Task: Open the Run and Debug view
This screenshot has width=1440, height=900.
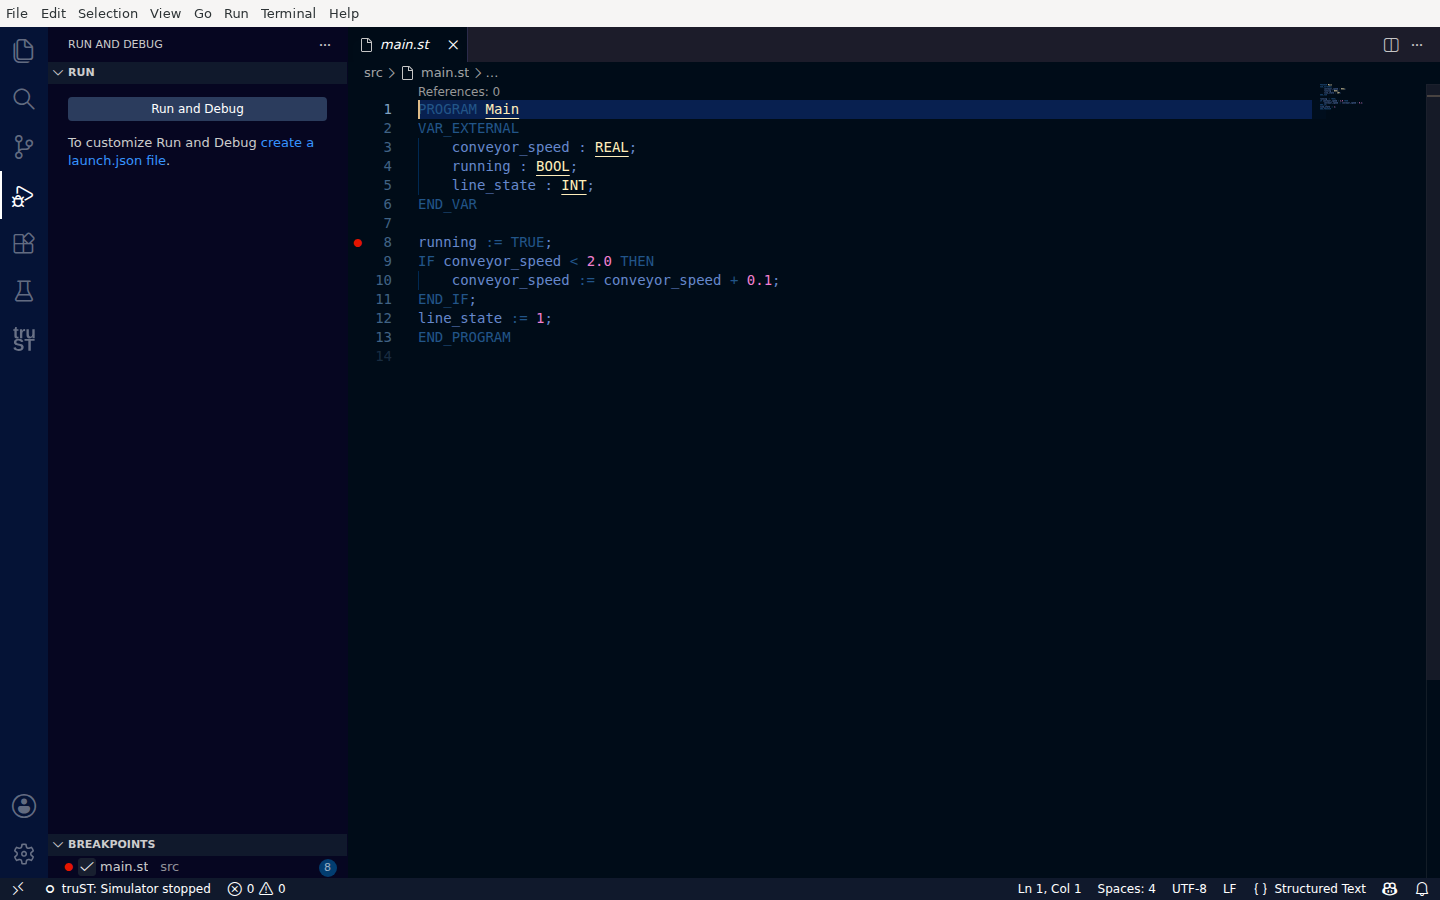Action: (24, 195)
